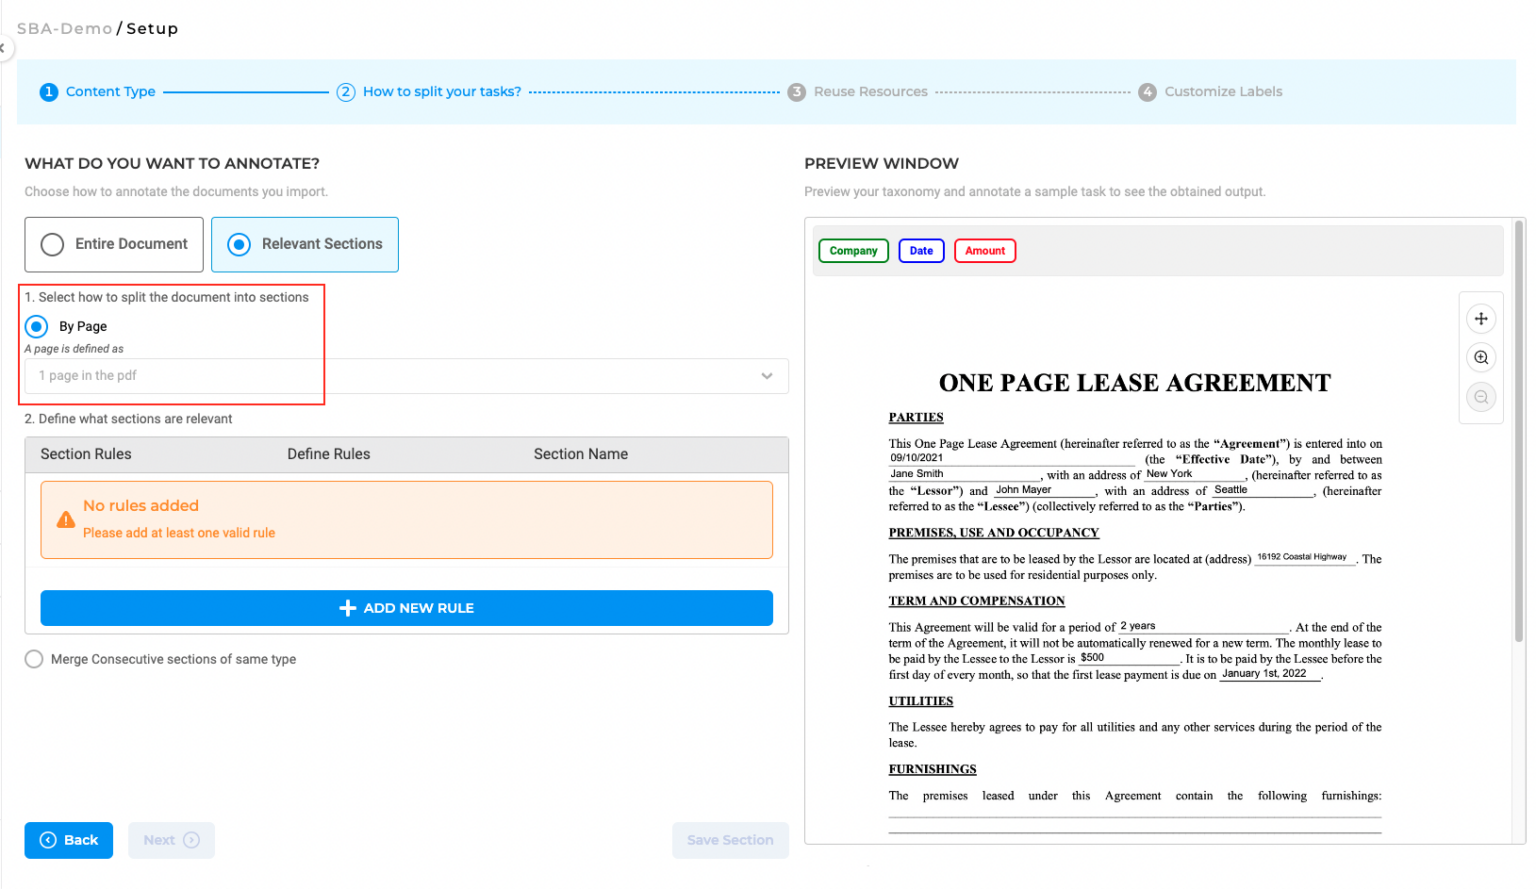Zoom in on the preview document
Screen dimensions: 1536x889
pyautogui.click(x=1481, y=357)
